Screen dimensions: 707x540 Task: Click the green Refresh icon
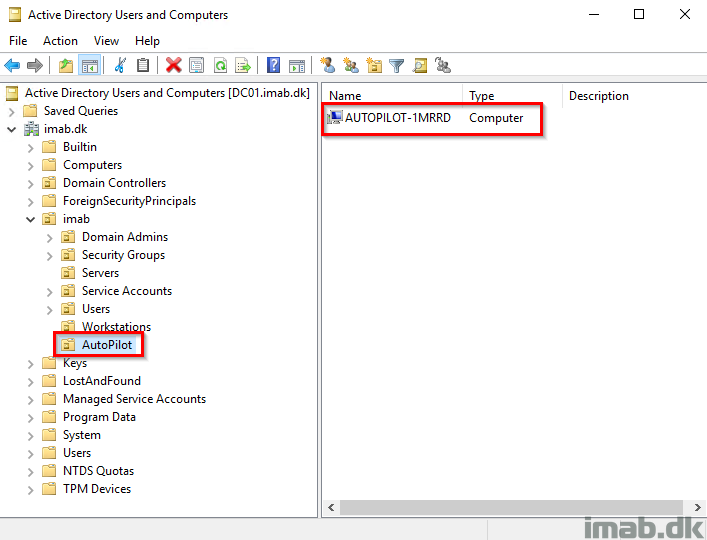[220, 66]
